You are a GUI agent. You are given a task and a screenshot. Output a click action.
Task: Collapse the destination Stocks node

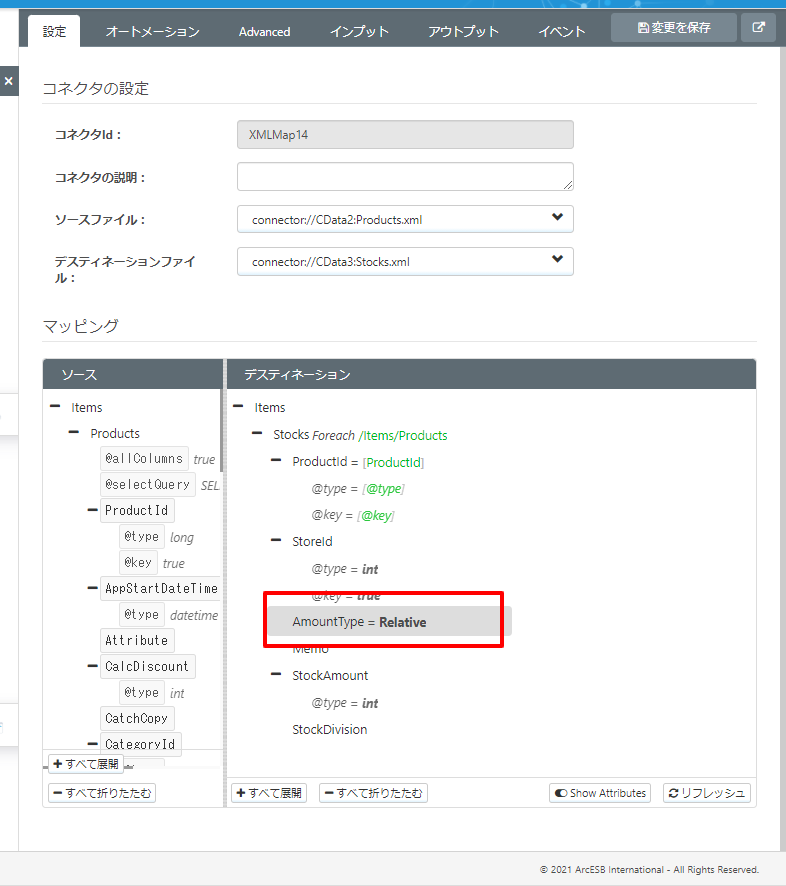pyautogui.click(x=257, y=433)
